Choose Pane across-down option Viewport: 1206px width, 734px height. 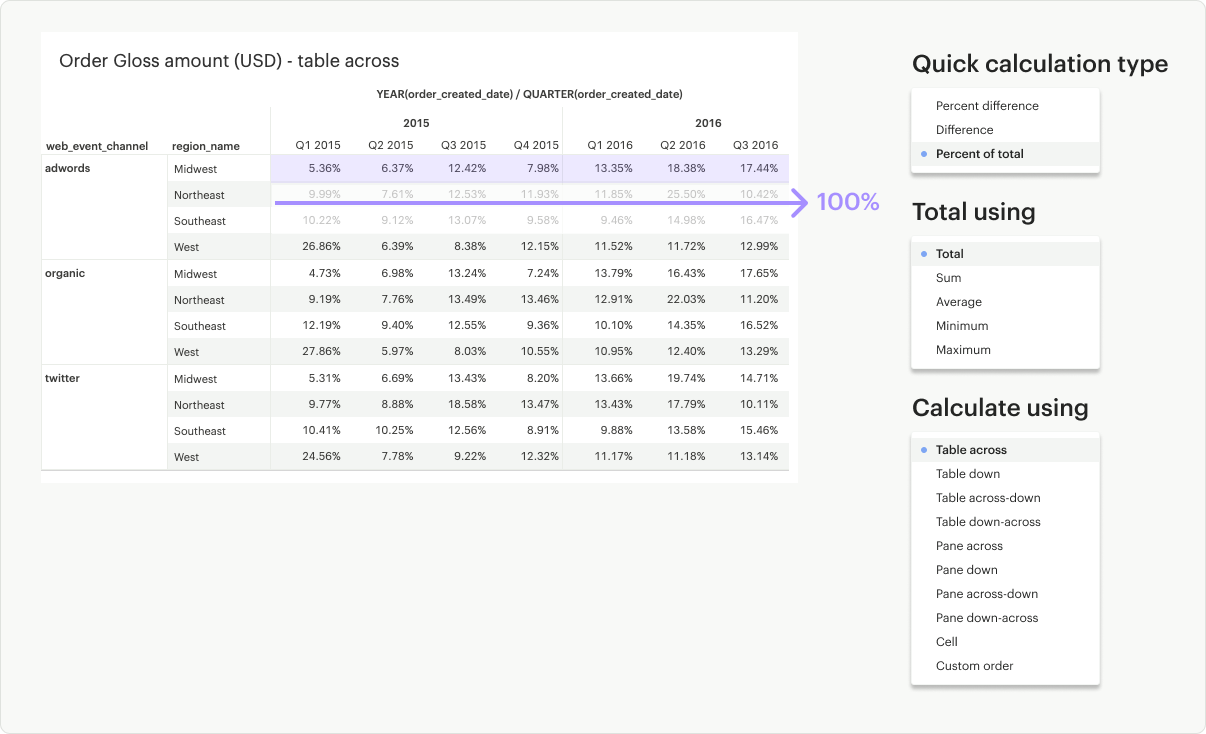click(x=986, y=594)
